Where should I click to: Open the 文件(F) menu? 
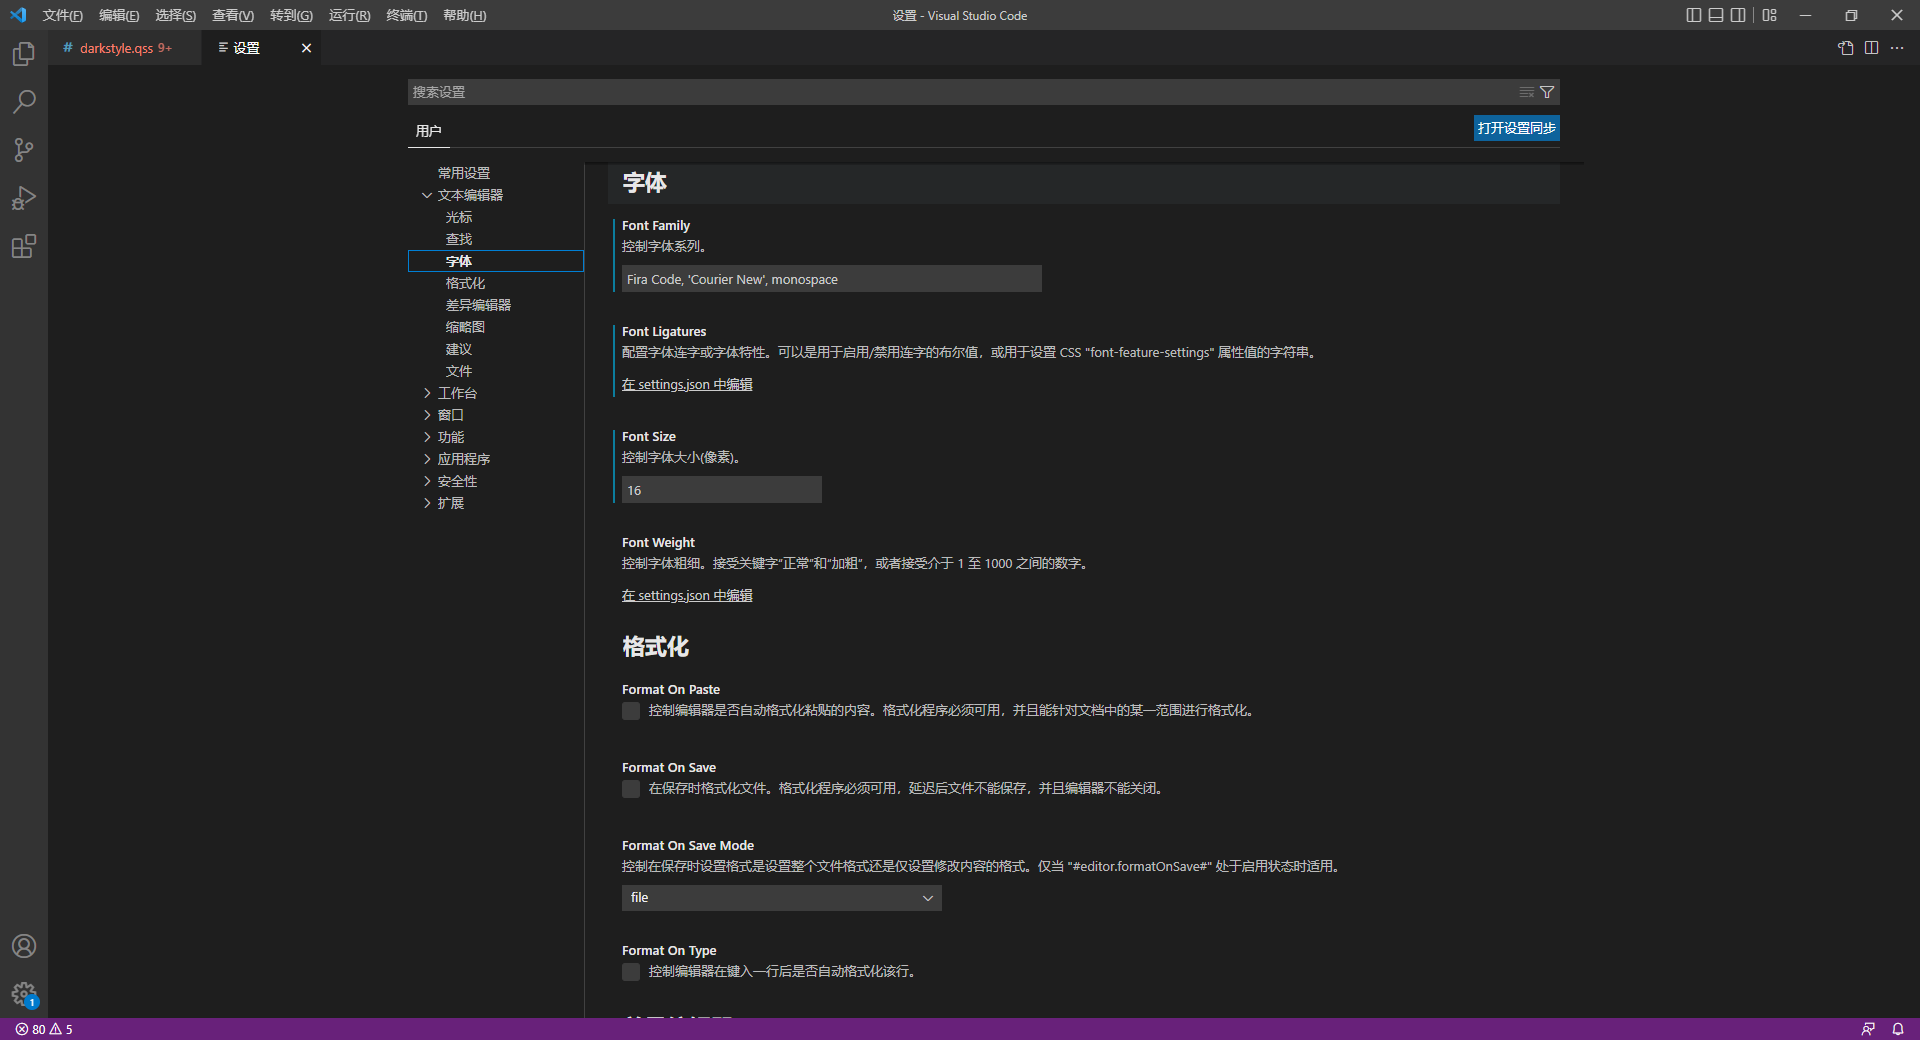point(62,15)
